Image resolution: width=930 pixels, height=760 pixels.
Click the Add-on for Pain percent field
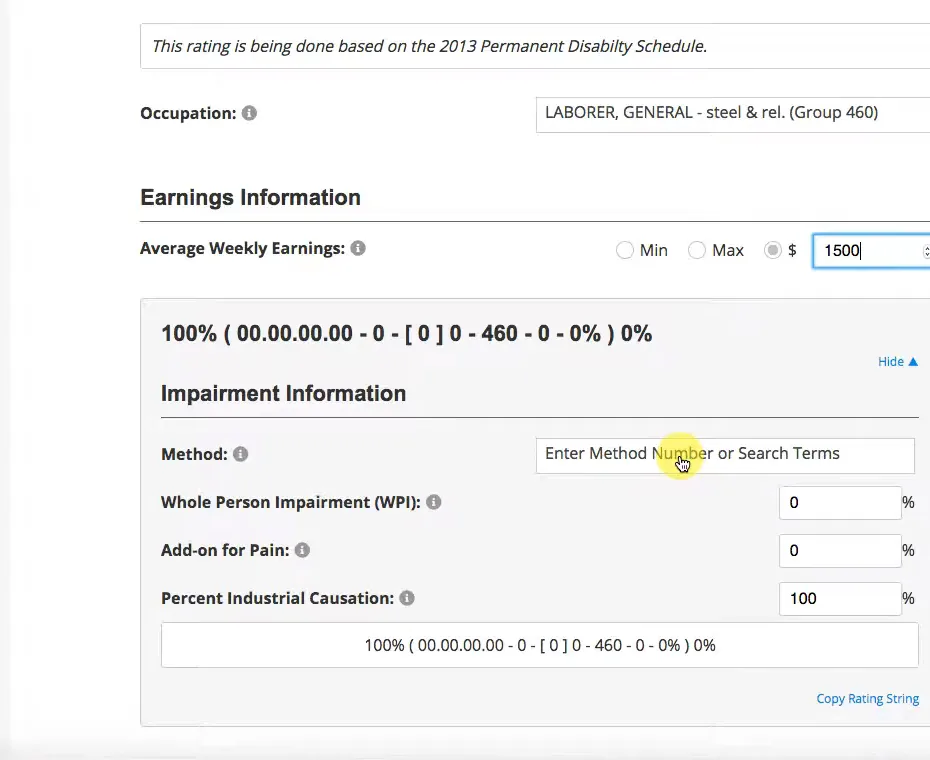pyautogui.click(x=840, y=551)
